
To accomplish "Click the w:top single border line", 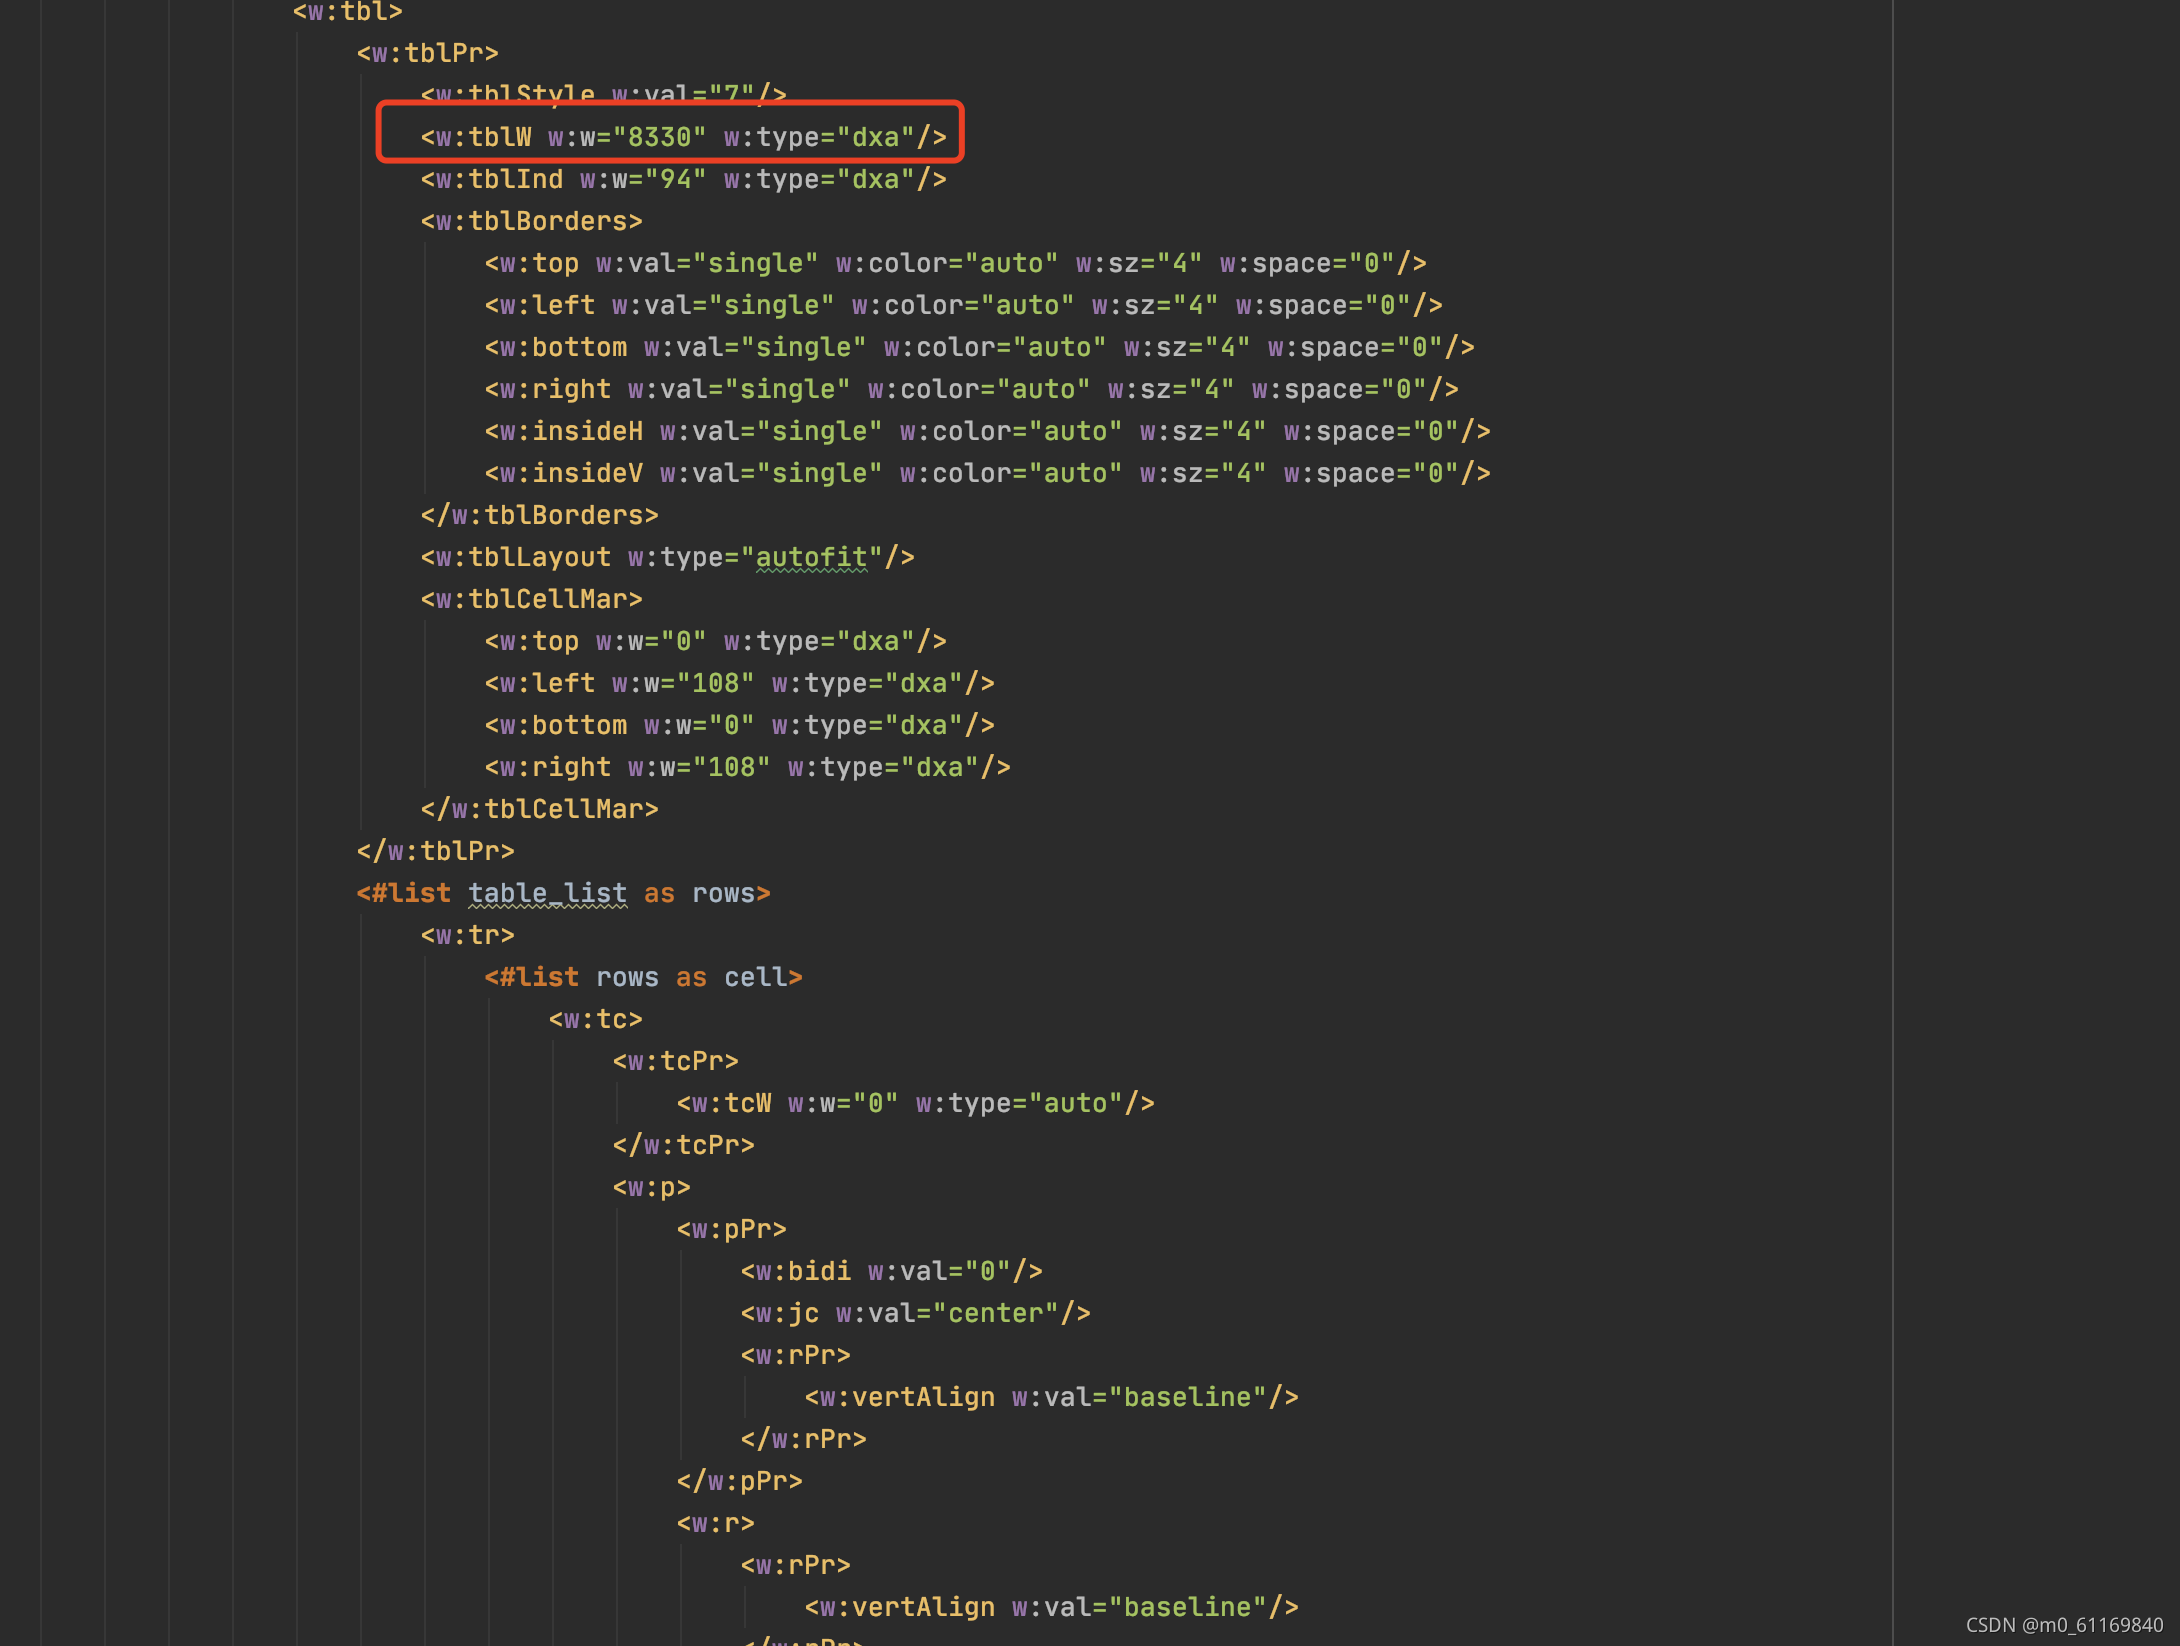I will pos(954,263).
